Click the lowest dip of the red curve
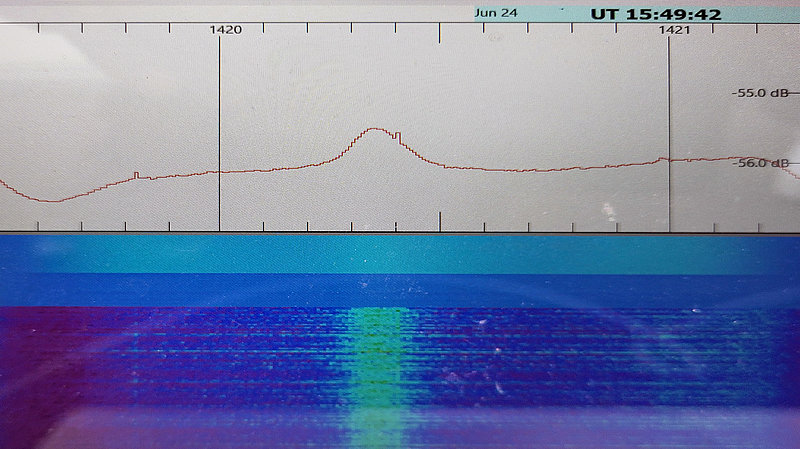Image resolution: width=800 pixels, height=449 pixels. click(52, 201)
